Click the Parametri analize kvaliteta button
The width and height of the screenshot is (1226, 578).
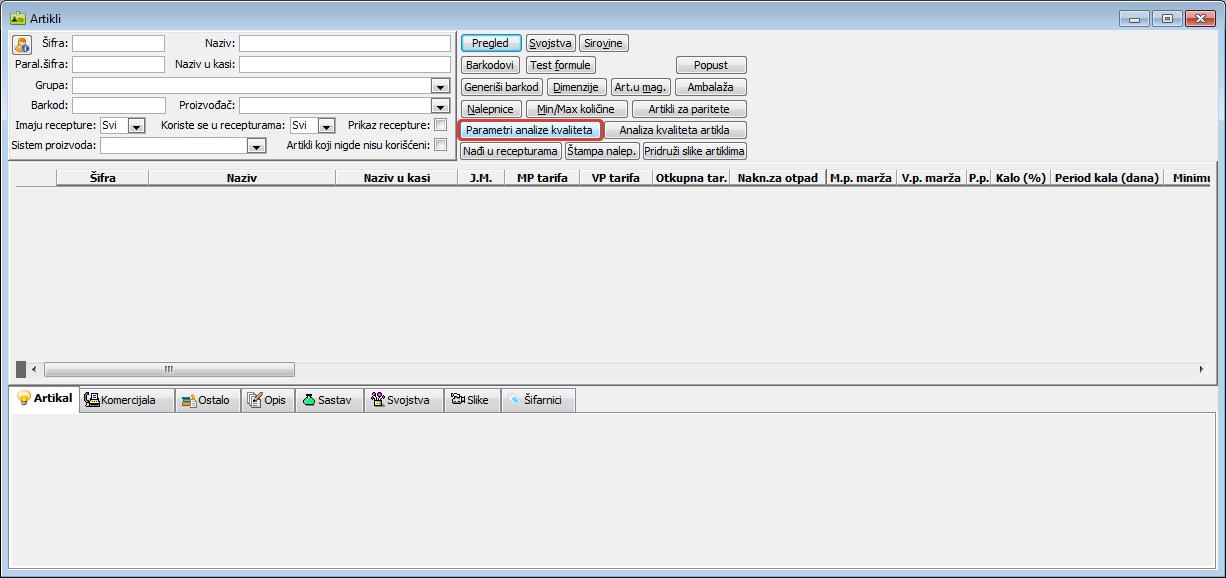pyautogui.click(x=530, y=130)
